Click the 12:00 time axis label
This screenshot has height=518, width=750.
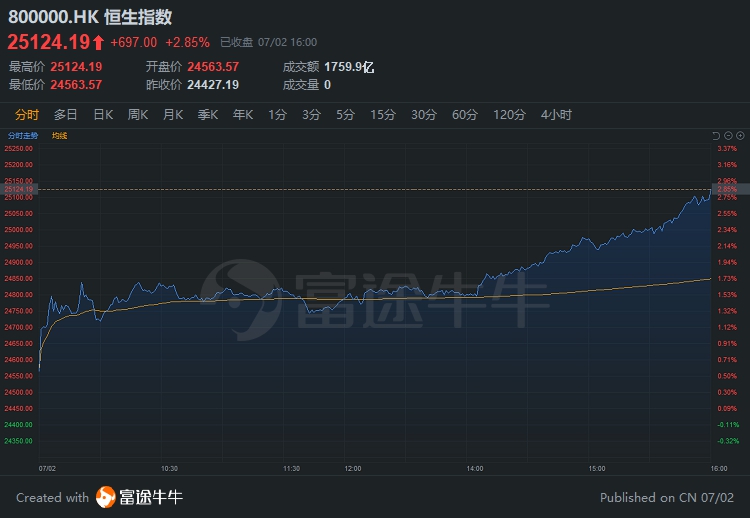point(353,469)
